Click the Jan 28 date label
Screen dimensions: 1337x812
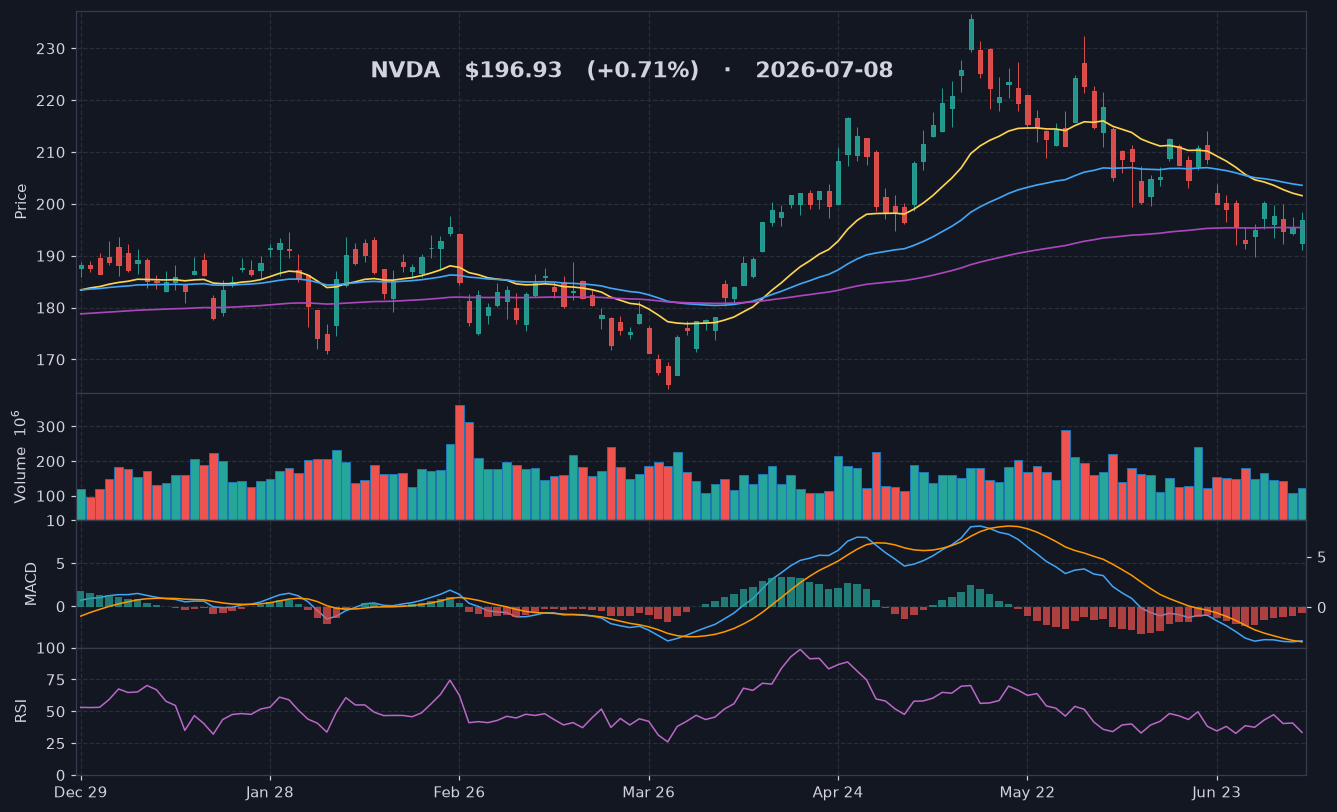pos(270,792)
